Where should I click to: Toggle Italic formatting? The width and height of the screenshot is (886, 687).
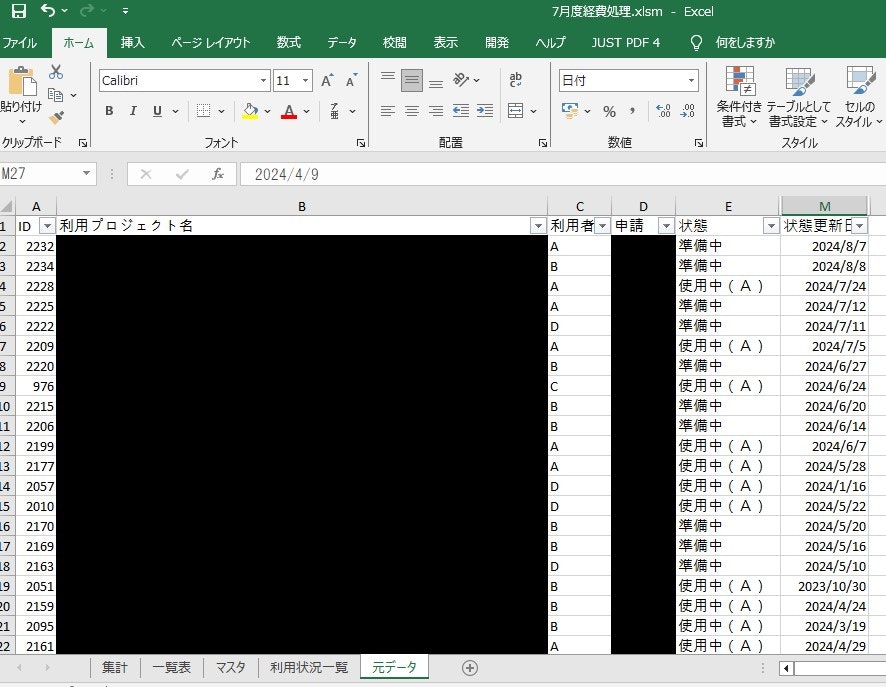tap(133, 111)
